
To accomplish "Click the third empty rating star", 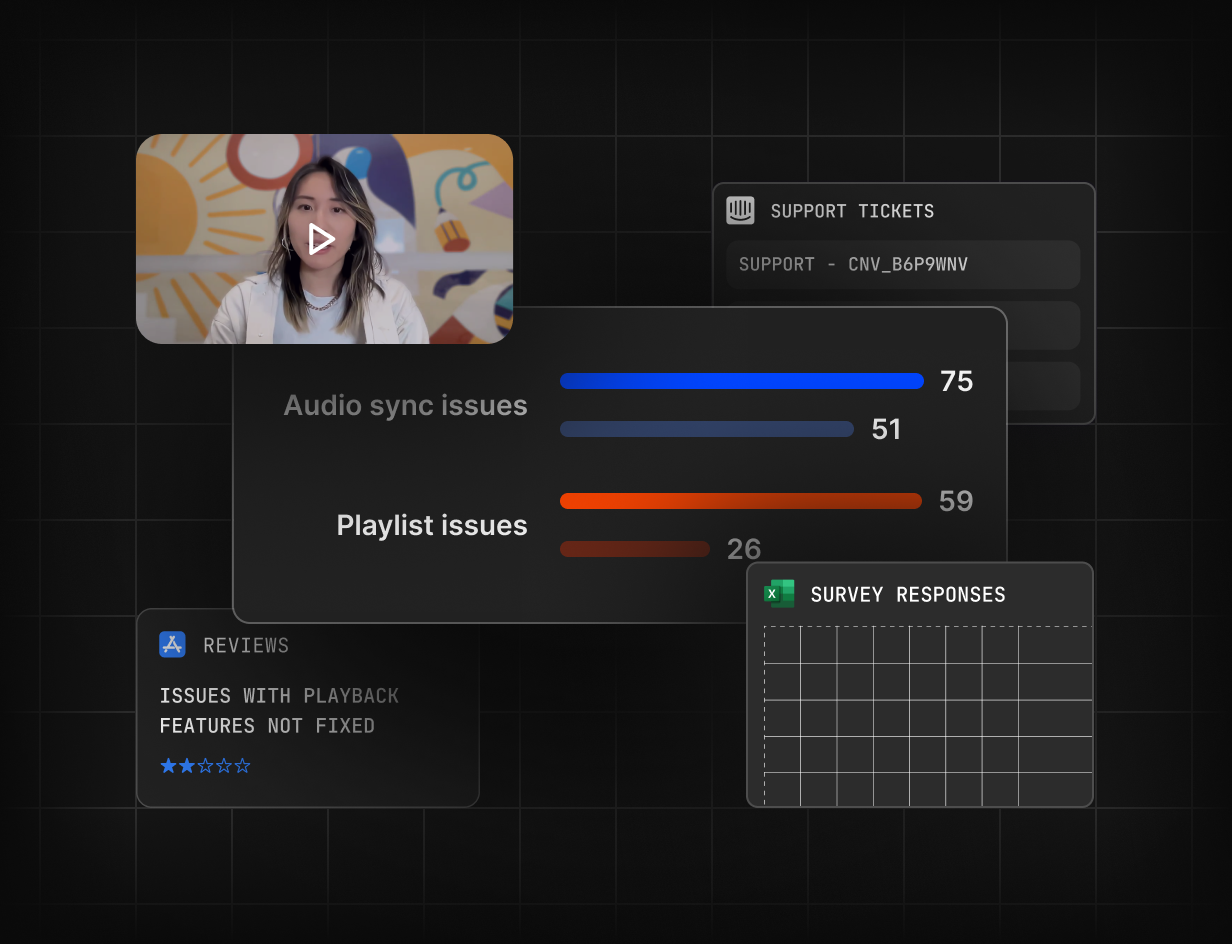I will coord(205,766).
